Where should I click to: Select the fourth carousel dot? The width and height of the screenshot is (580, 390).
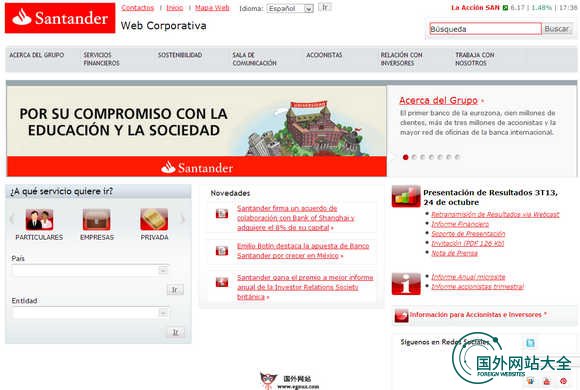coord(431,157)
